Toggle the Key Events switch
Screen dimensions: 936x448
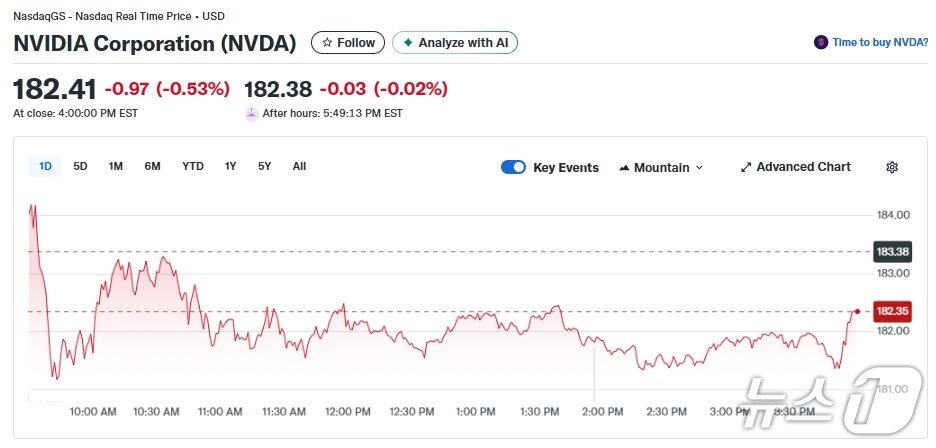(x=513, y=167)
